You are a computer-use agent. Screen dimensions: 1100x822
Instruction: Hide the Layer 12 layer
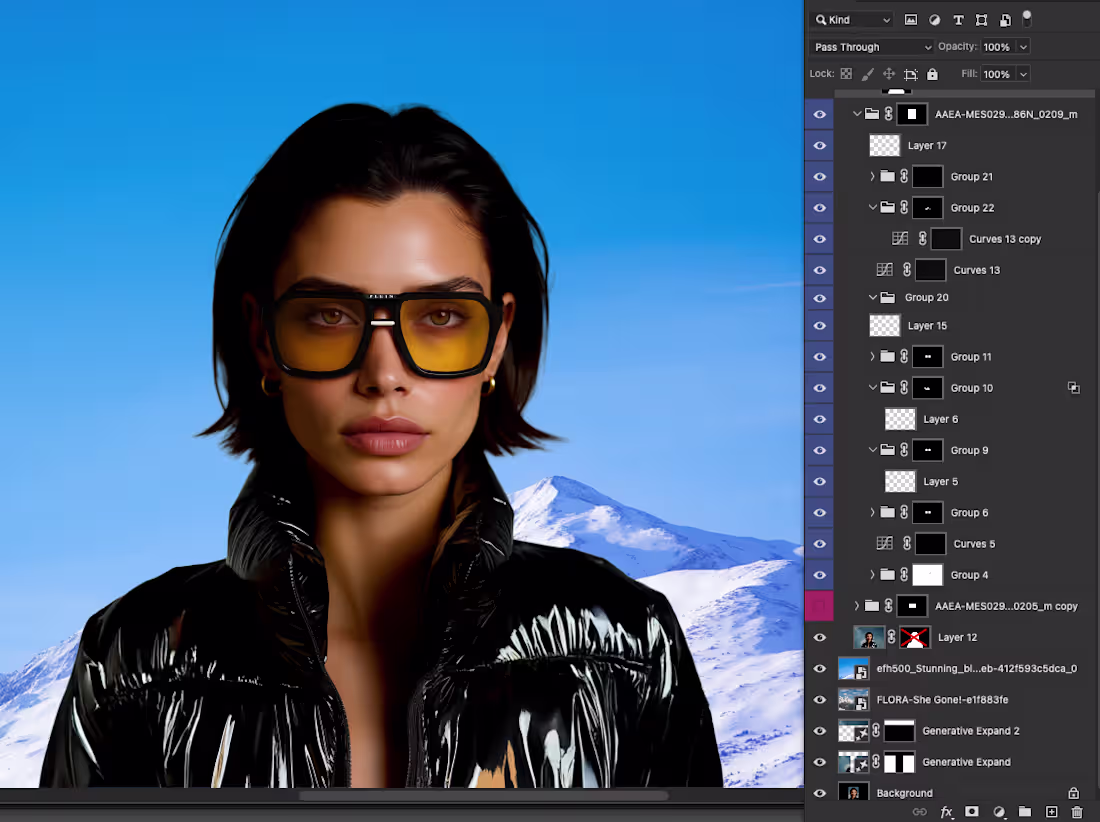[x=819, y=637]
